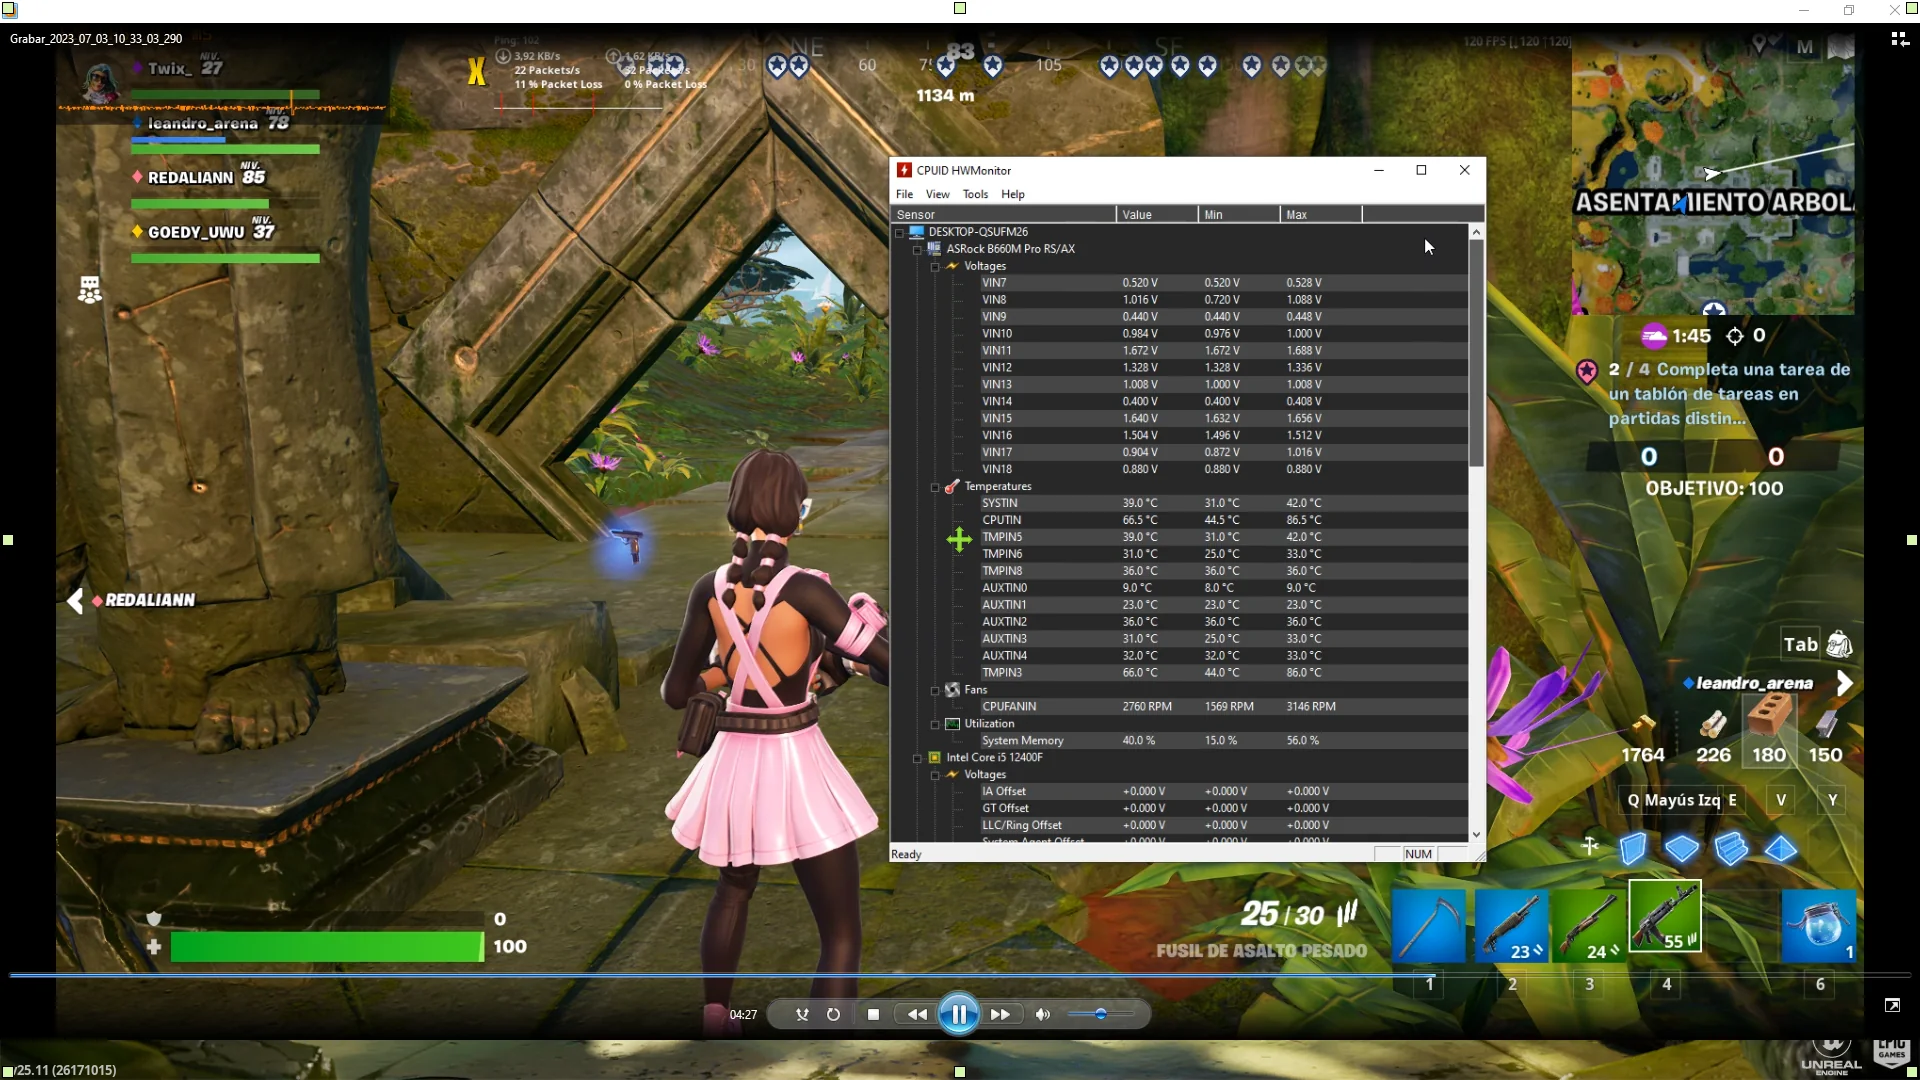Click the squad icon below the teammate list
Image resolution: width=1920 pixels, height=1080 pixels.
89,290
